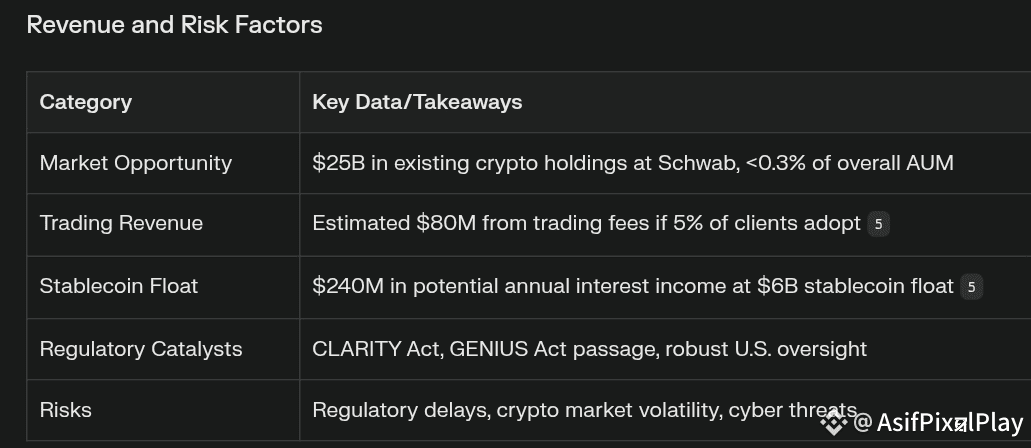The height and width of the screenshot is (448, 1031).
Task: Click the word Schwab in Market Opportunity row
Action: [x=699, y=163]
